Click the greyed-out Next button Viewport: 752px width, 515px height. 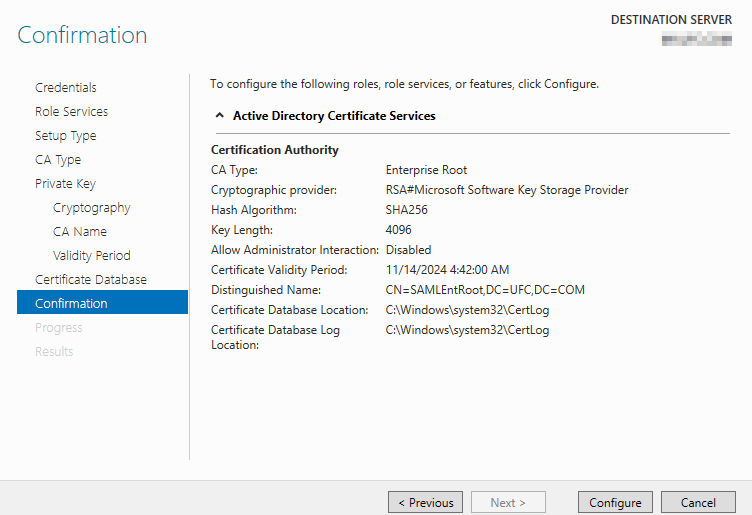508,502
